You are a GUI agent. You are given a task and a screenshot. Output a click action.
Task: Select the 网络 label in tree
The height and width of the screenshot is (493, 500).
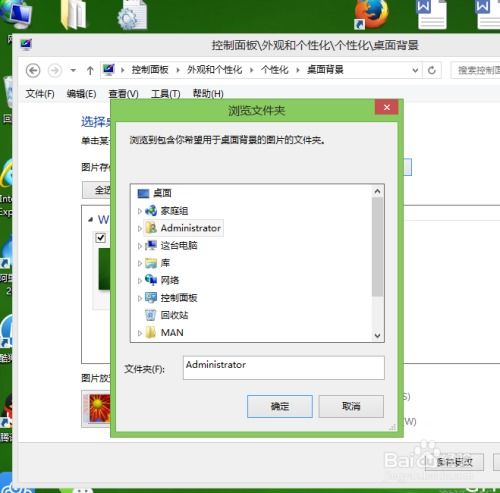[x=170, y=280]
